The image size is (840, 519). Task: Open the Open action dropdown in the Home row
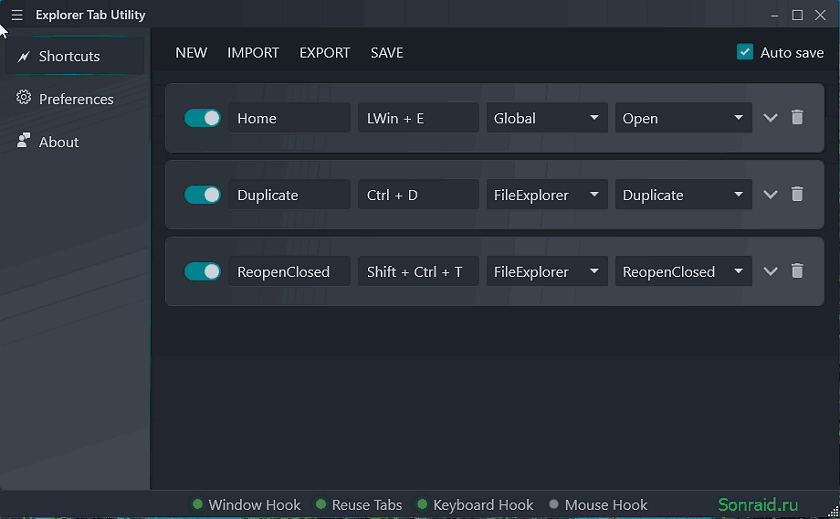coord(684,118)
